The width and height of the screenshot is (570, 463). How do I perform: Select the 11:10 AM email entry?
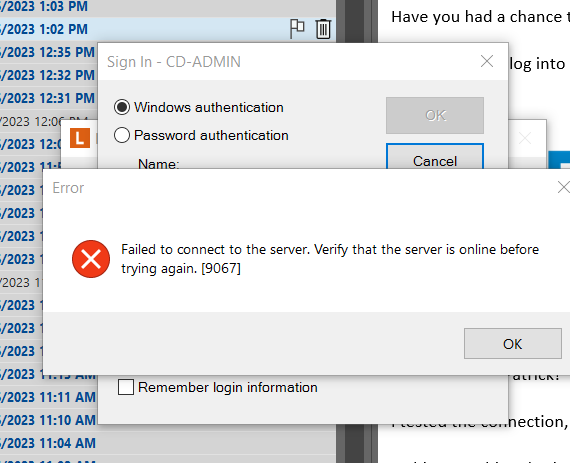tap(49, 420)
